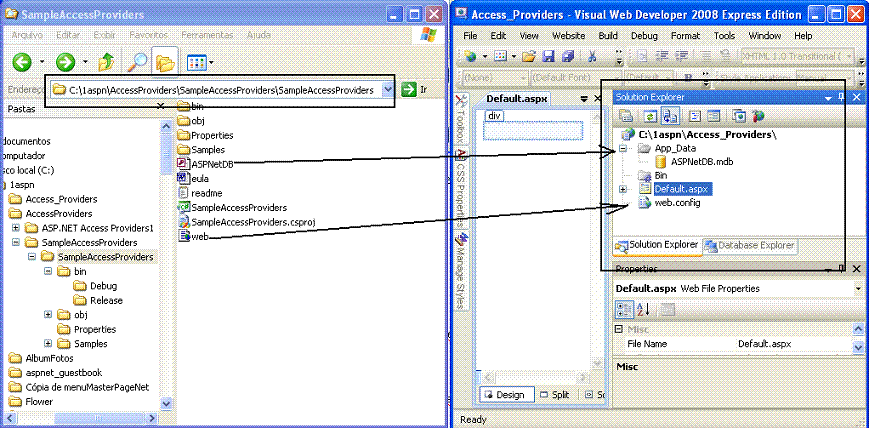The width and height of the screenshot is (869, 428).
Task: Open the Build menu
Action: coord(608,35)
